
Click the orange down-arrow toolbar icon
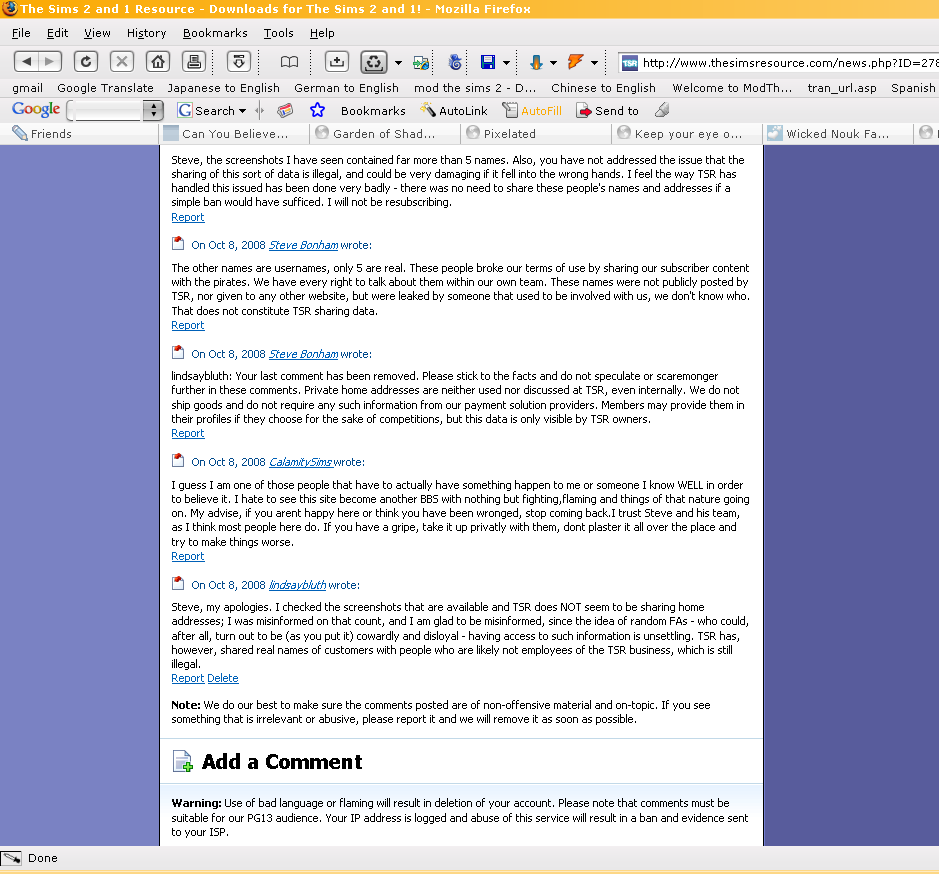536,62
